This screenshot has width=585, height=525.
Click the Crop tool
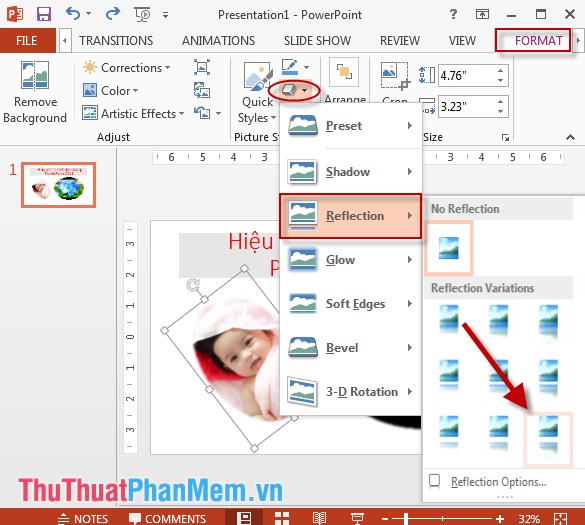395,82
